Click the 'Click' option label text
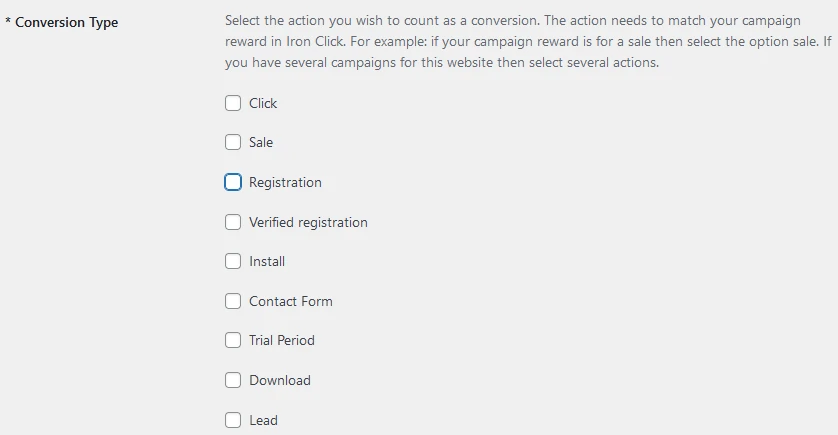 (x=263, y=103)
